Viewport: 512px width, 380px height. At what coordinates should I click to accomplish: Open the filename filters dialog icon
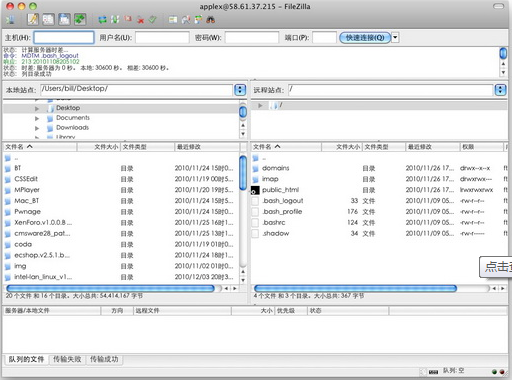click(x=173, y=20)
